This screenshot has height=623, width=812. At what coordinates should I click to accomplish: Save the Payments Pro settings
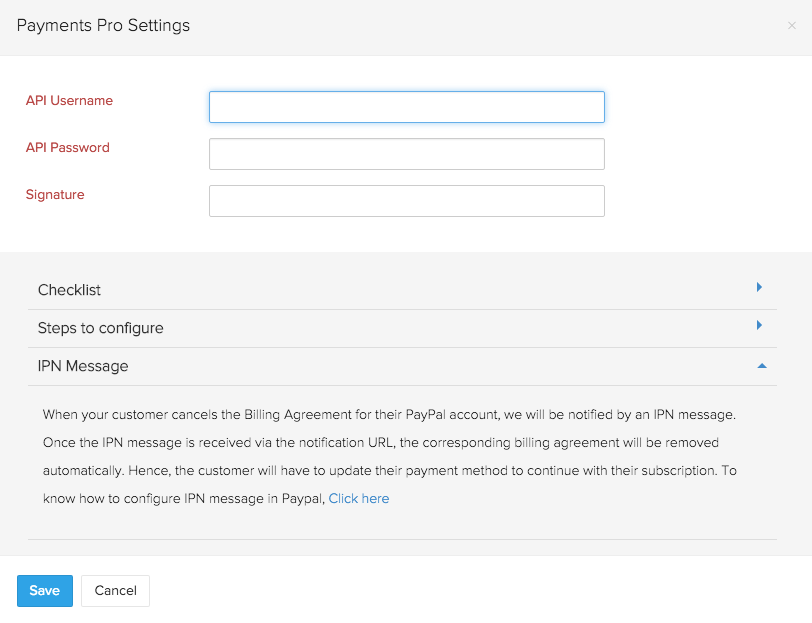(44, 591)
